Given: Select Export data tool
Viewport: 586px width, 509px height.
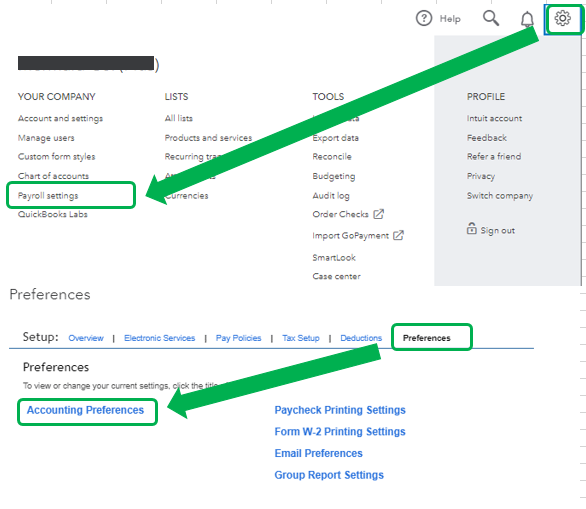Looking at the screenshot, I should [336, 138].
